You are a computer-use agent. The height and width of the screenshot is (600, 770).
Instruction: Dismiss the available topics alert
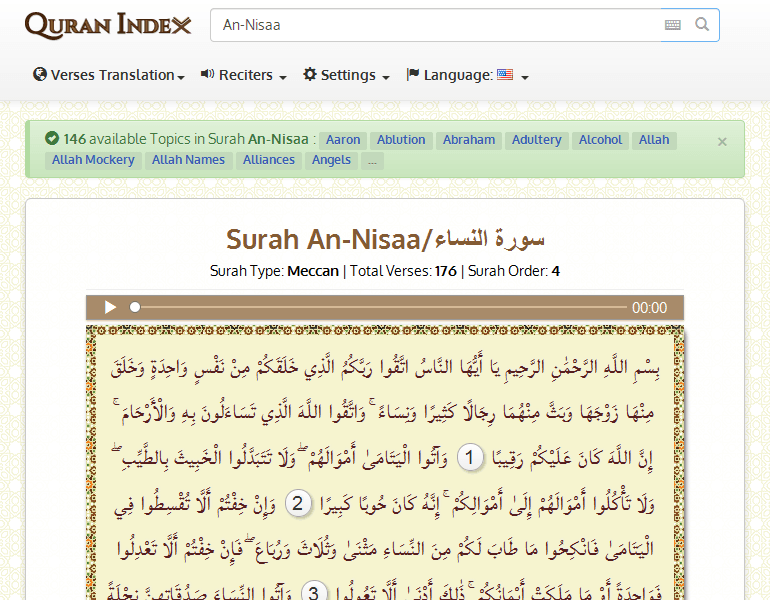[x=722, y=142]
